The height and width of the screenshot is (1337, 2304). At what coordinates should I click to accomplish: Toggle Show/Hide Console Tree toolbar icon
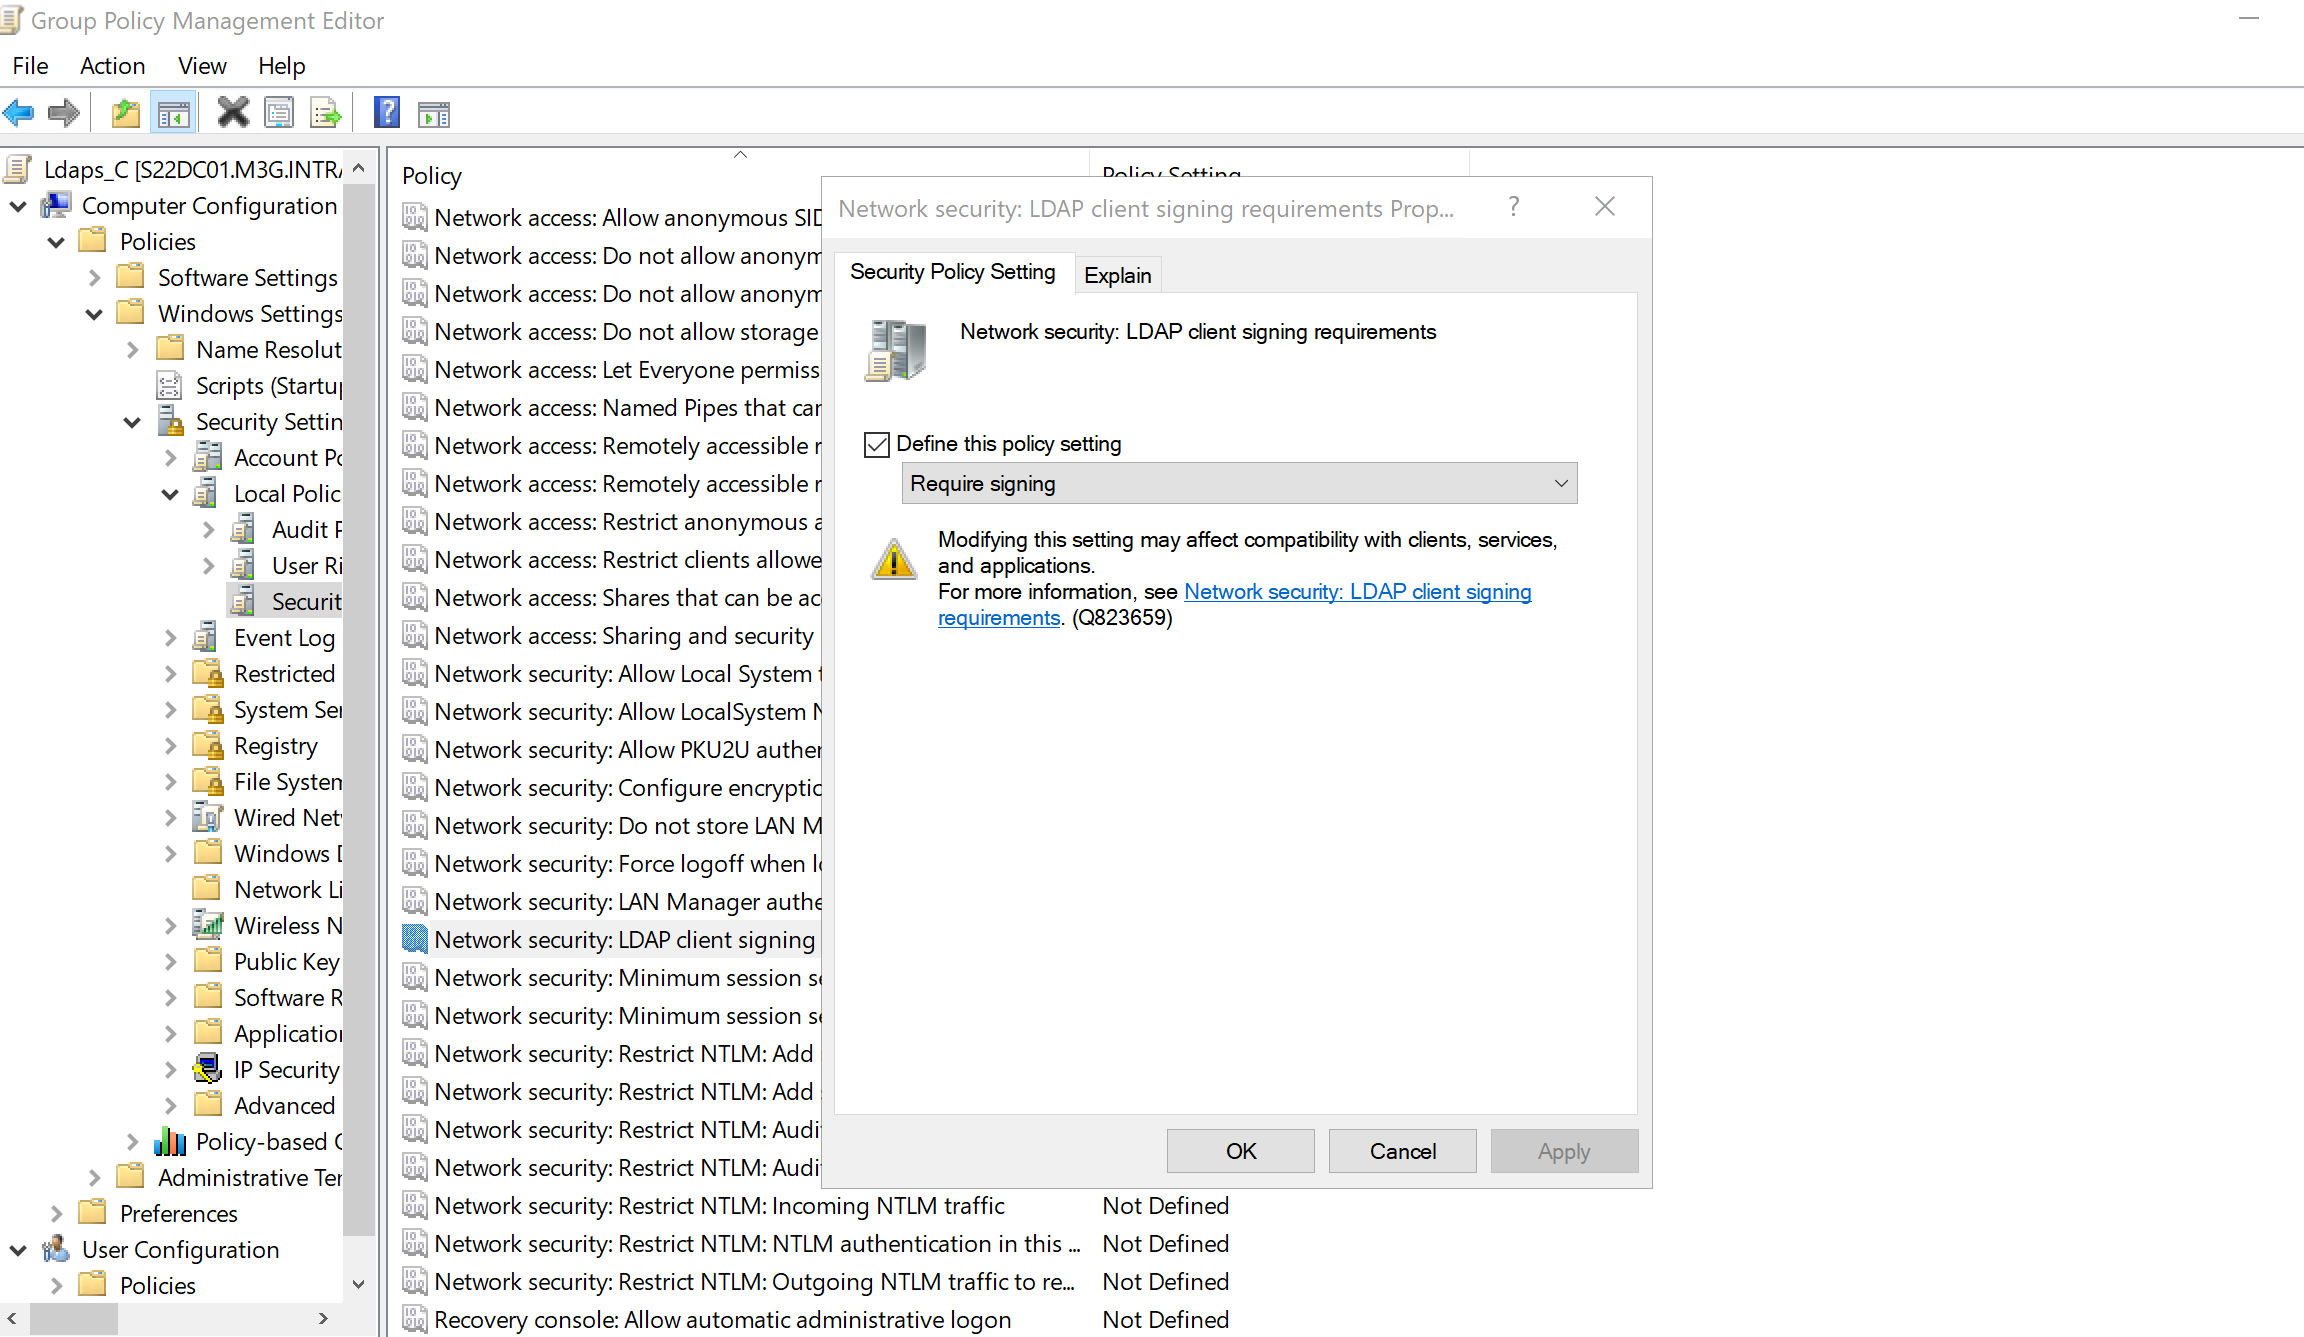pos(173,113)
